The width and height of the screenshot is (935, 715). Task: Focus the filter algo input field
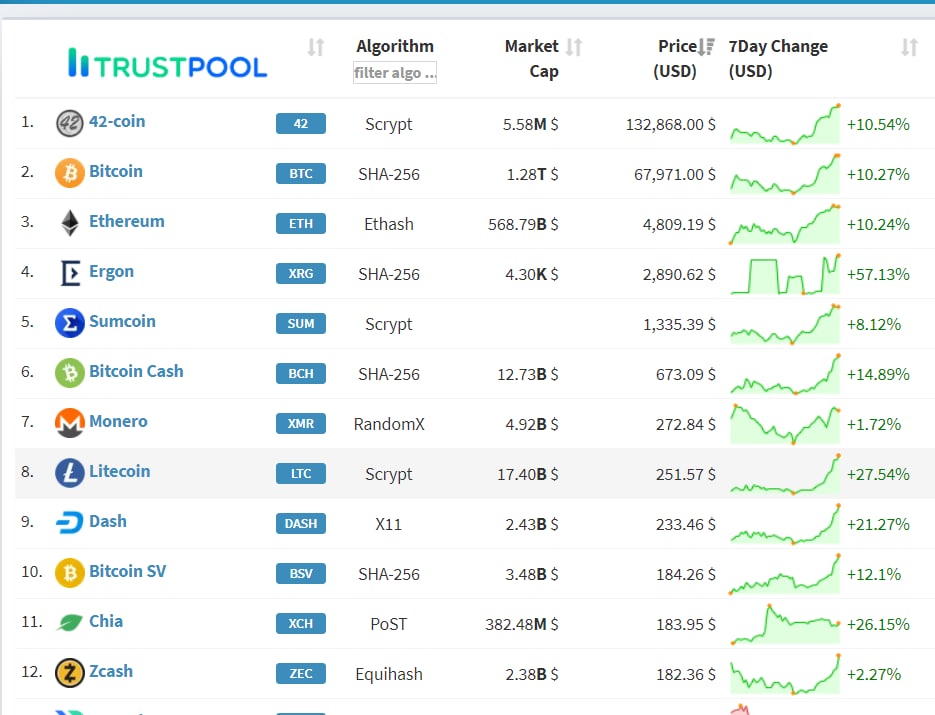pyautogui.click(x=395, y=73)
